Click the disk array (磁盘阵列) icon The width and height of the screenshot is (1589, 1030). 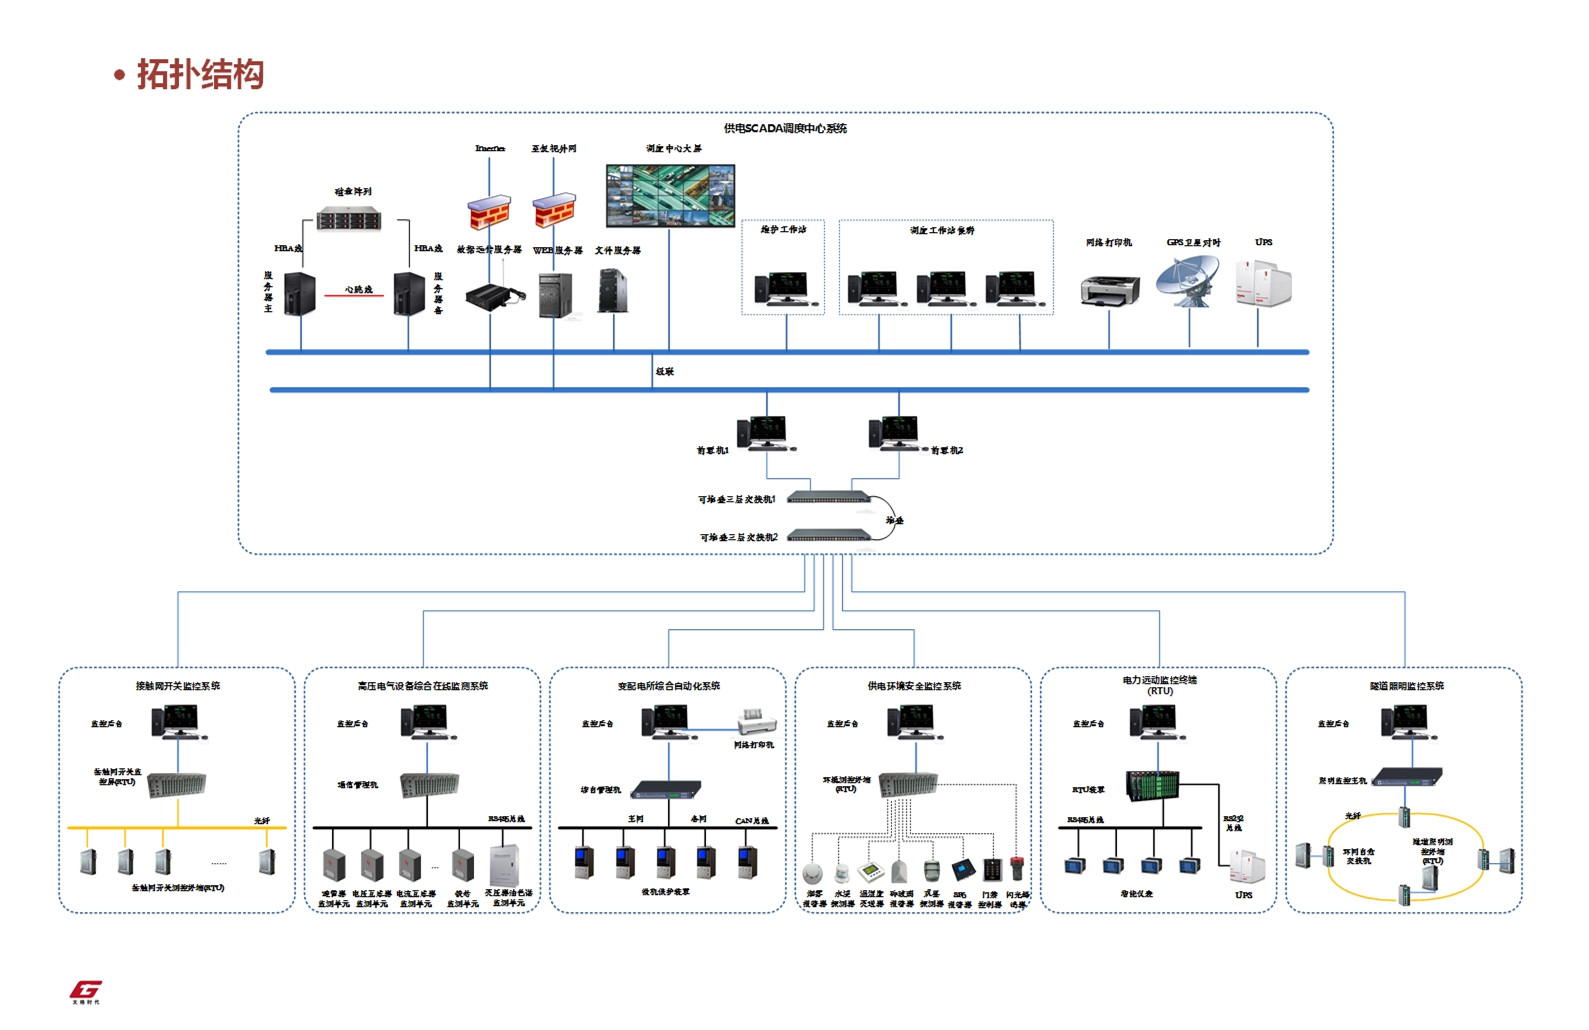click(x=348, y=219)
